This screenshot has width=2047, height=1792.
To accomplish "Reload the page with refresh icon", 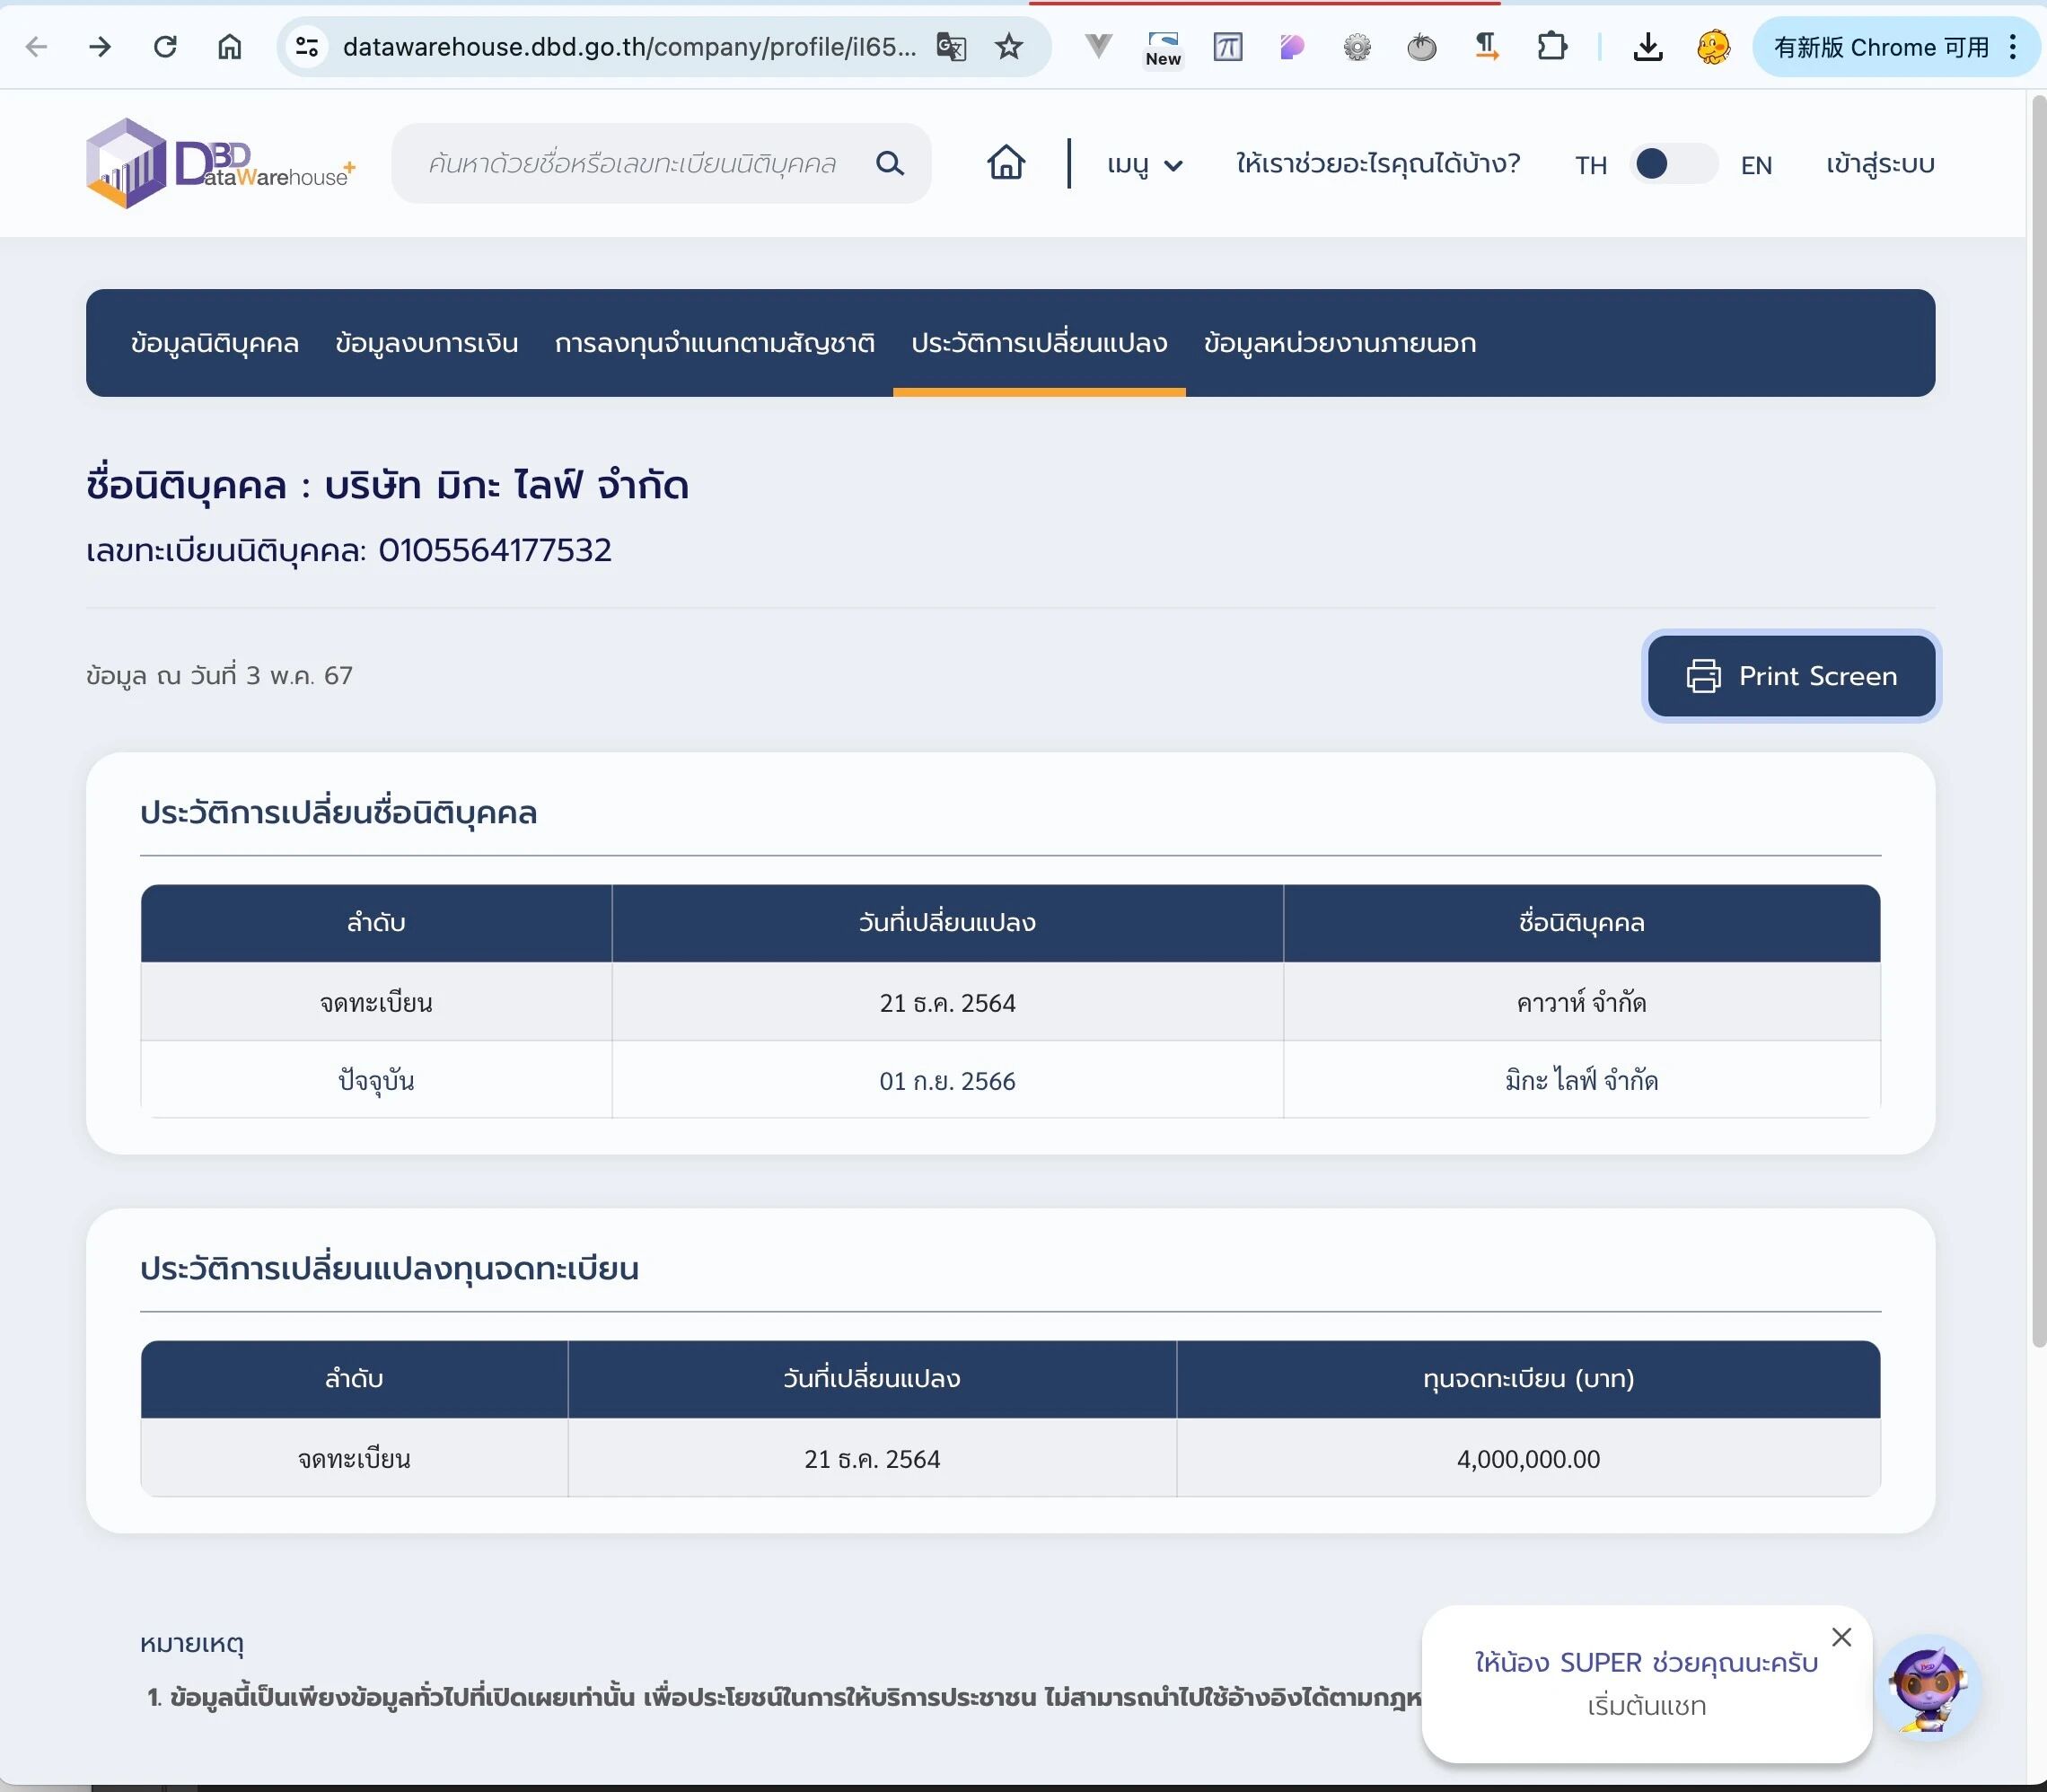I will tap(165, 47).
